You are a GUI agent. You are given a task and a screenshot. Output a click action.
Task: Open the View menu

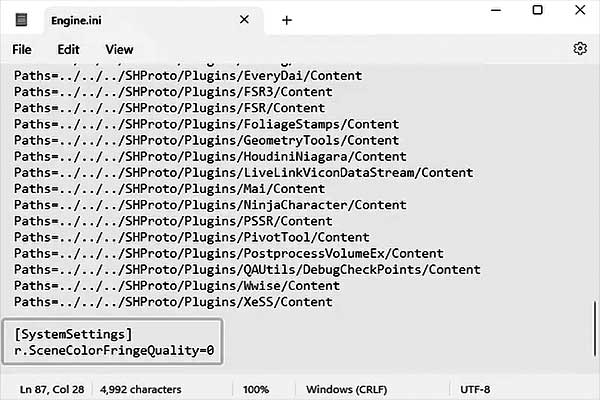click(119, 49)
